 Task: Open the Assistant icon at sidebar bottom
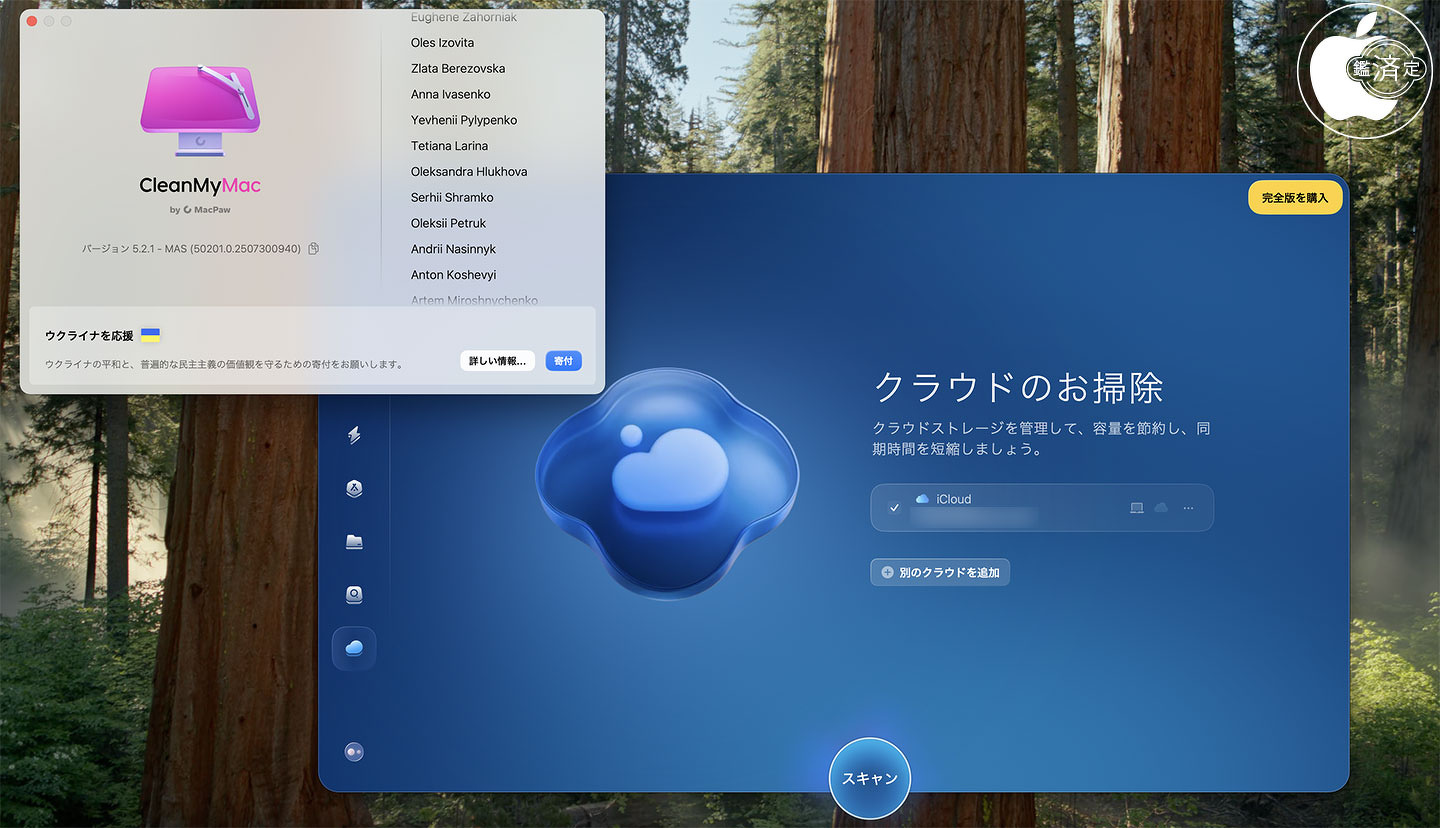(354, 752)
